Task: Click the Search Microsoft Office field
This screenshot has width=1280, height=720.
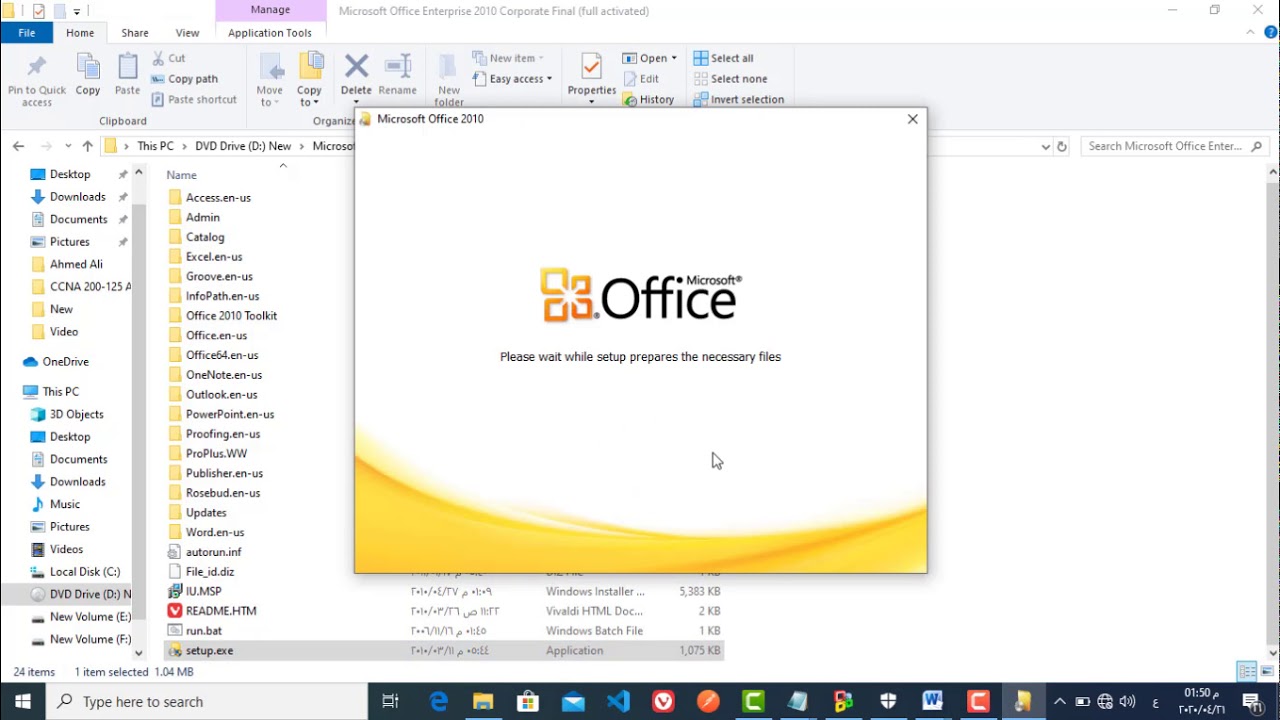Action: (x=1175, y=146)
